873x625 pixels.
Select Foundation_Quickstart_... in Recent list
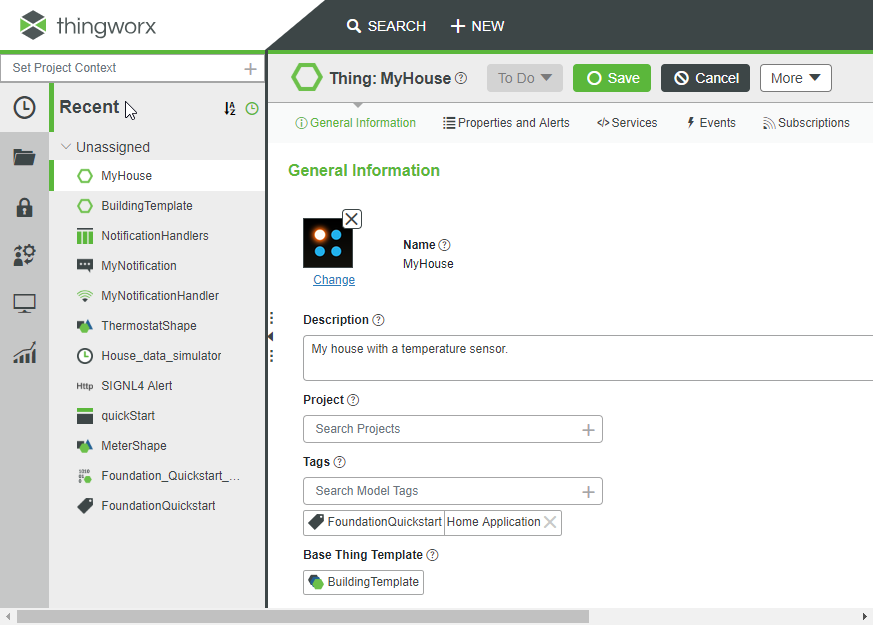(x=158, y=476)
